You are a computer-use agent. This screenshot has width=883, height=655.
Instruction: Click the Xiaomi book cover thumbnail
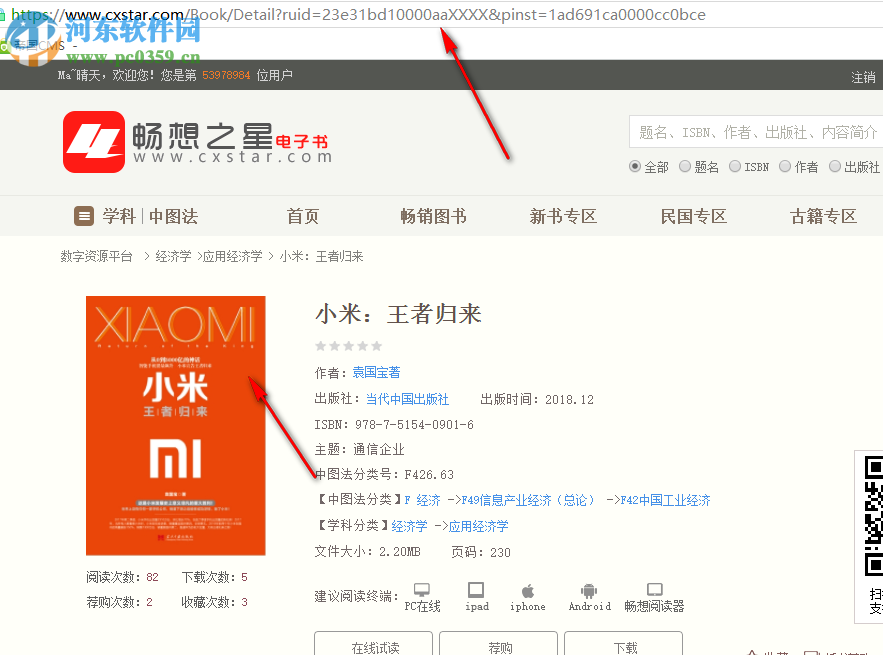[x=176, y=426]
